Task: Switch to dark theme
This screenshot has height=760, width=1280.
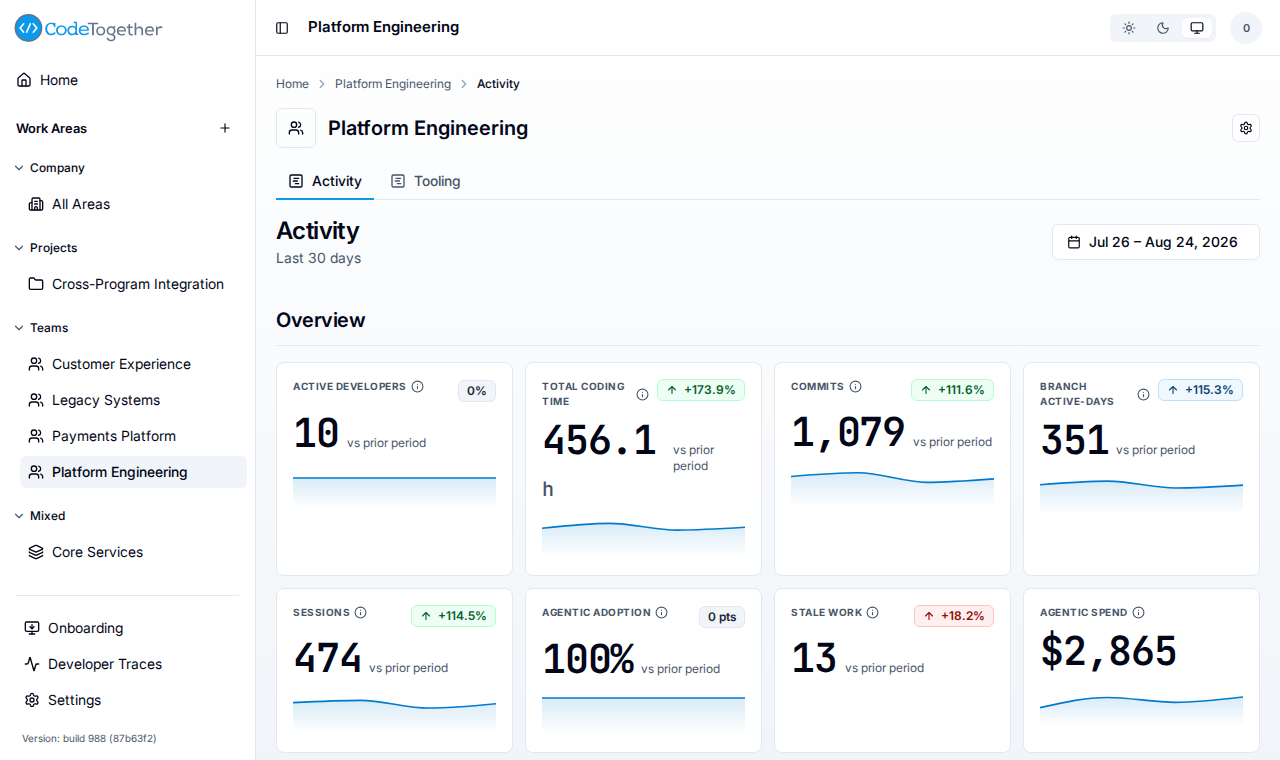Action: pyautogui.click(x=1163, y=28)
